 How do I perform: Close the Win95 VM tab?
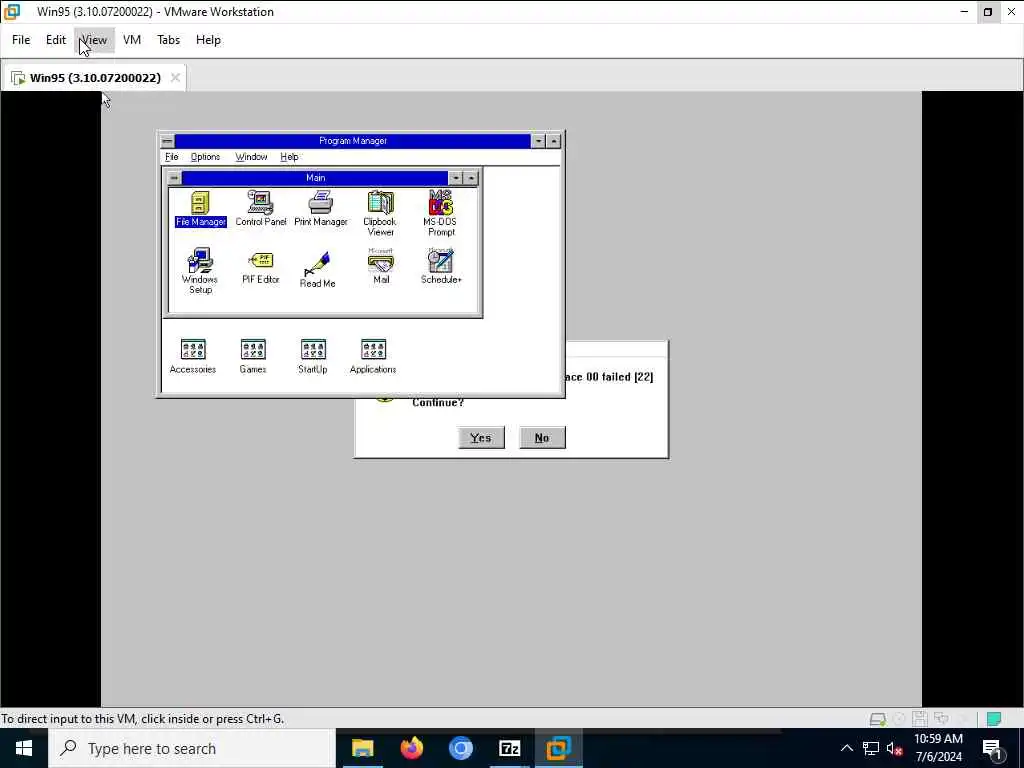(x=175, y=78)
